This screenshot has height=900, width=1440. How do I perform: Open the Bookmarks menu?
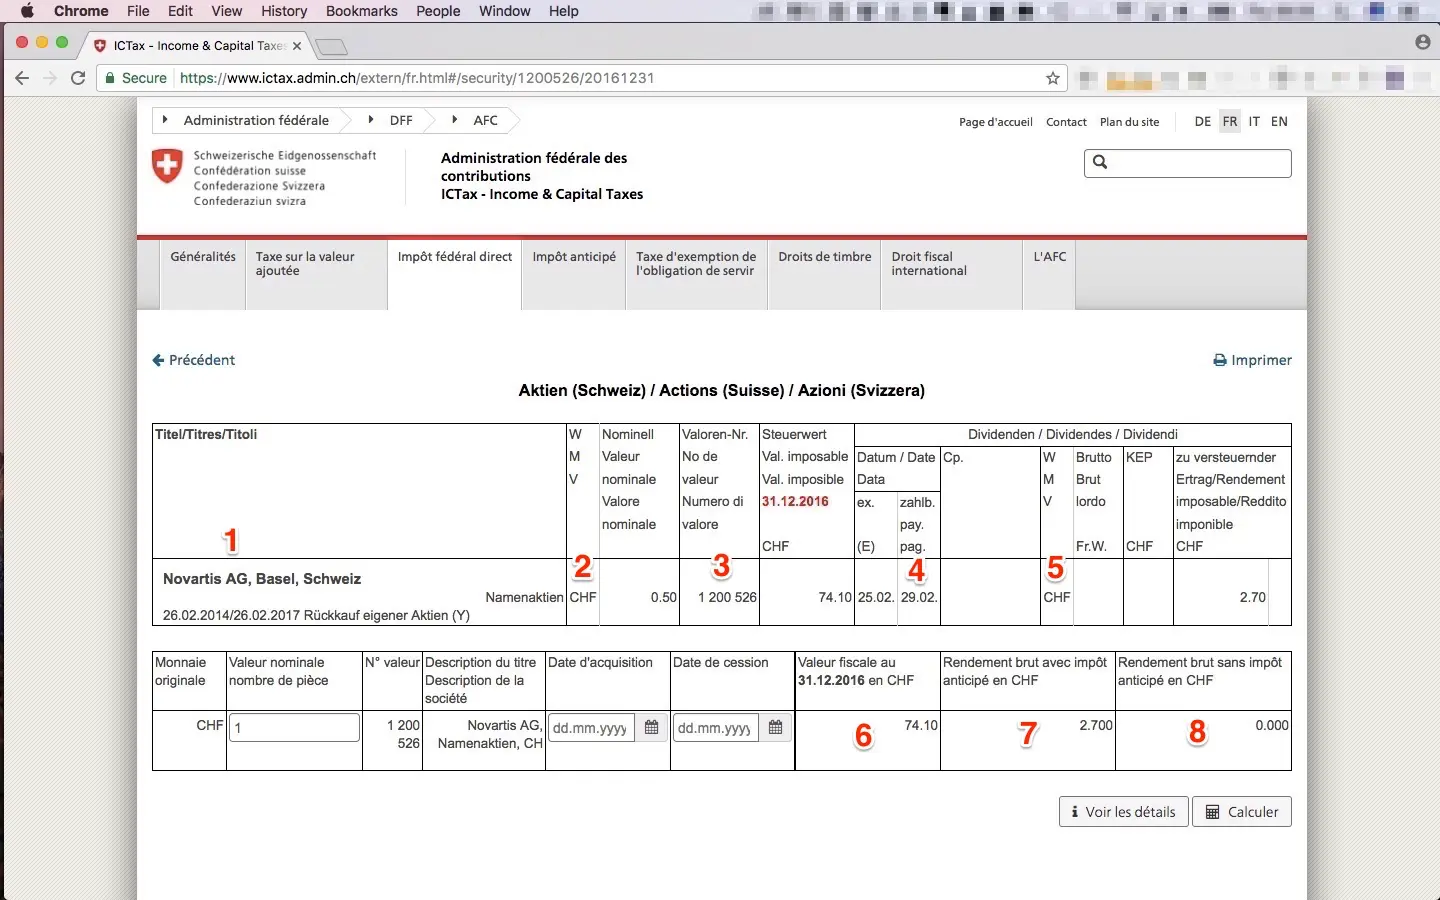tap(362, 11)
